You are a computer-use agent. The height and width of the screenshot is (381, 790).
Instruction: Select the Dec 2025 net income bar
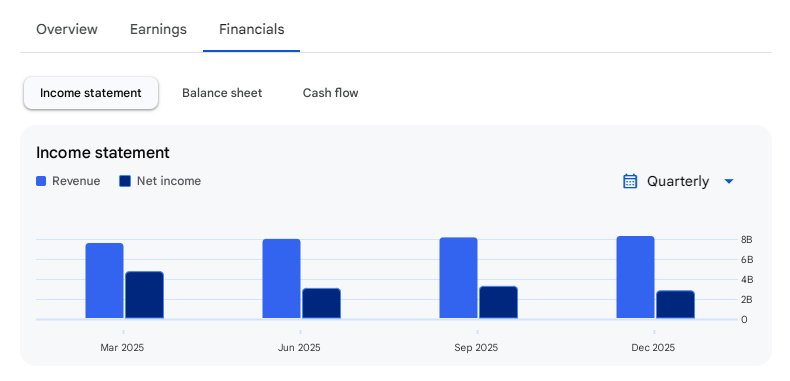click(676, 304)
